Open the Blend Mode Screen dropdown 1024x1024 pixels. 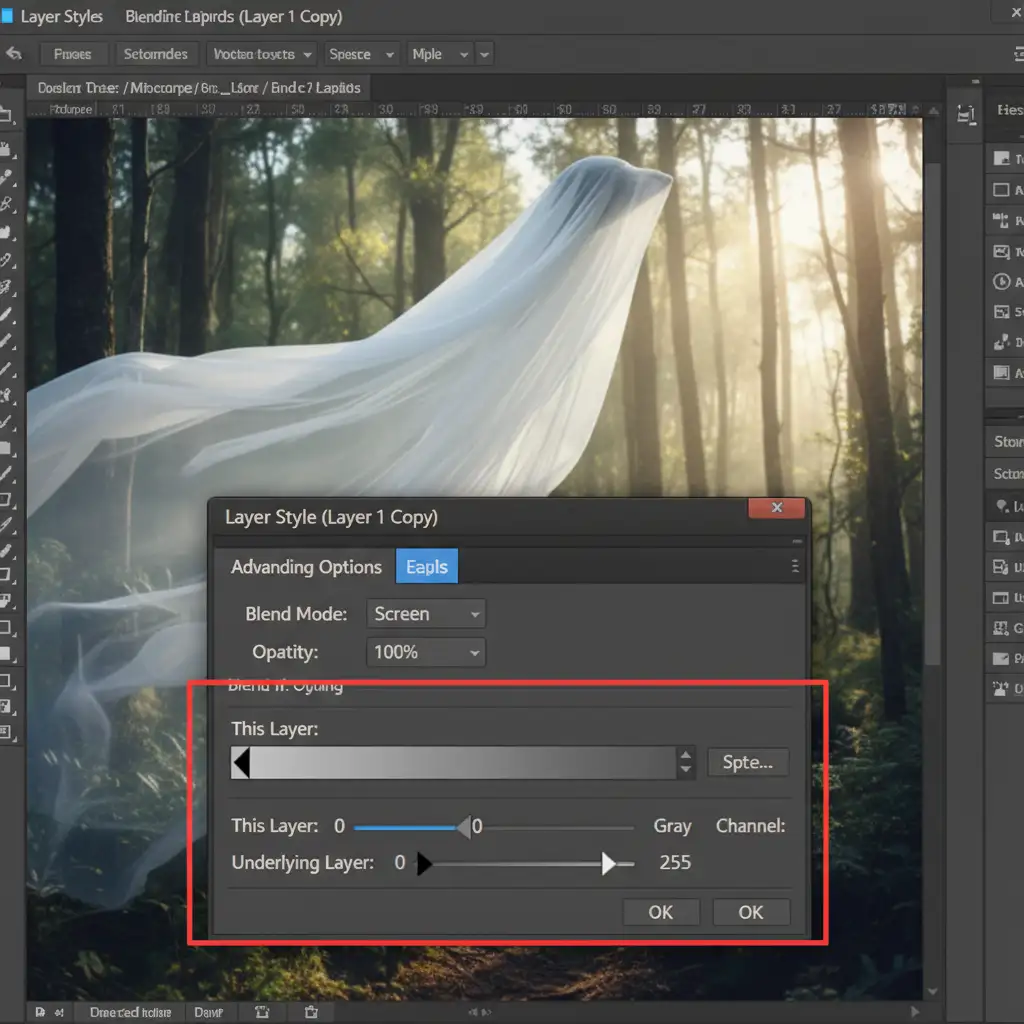(426, 614)
